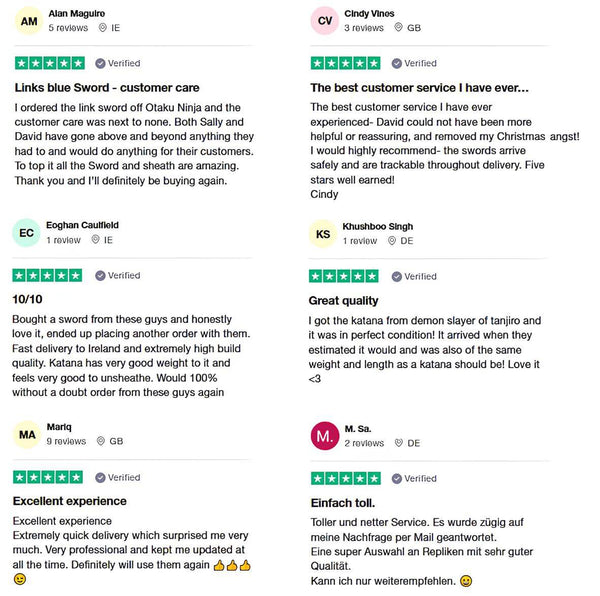Click Alan Maguire's reviewer name
This screenshot has width=600, height=596.
78,13
